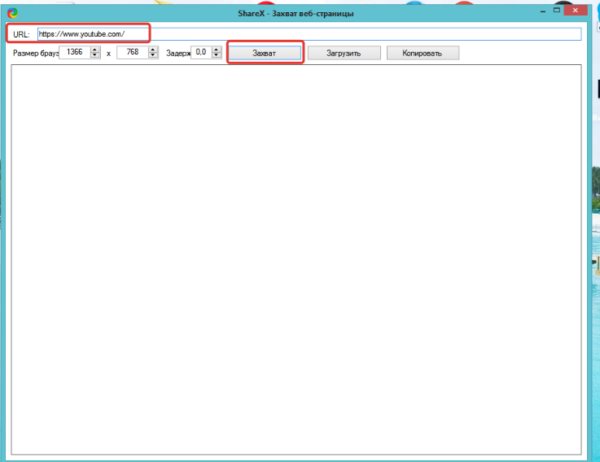Decrease browser height 768 with down arrow
The width and height of the screenshot is (600, 462).
(153, 55)
